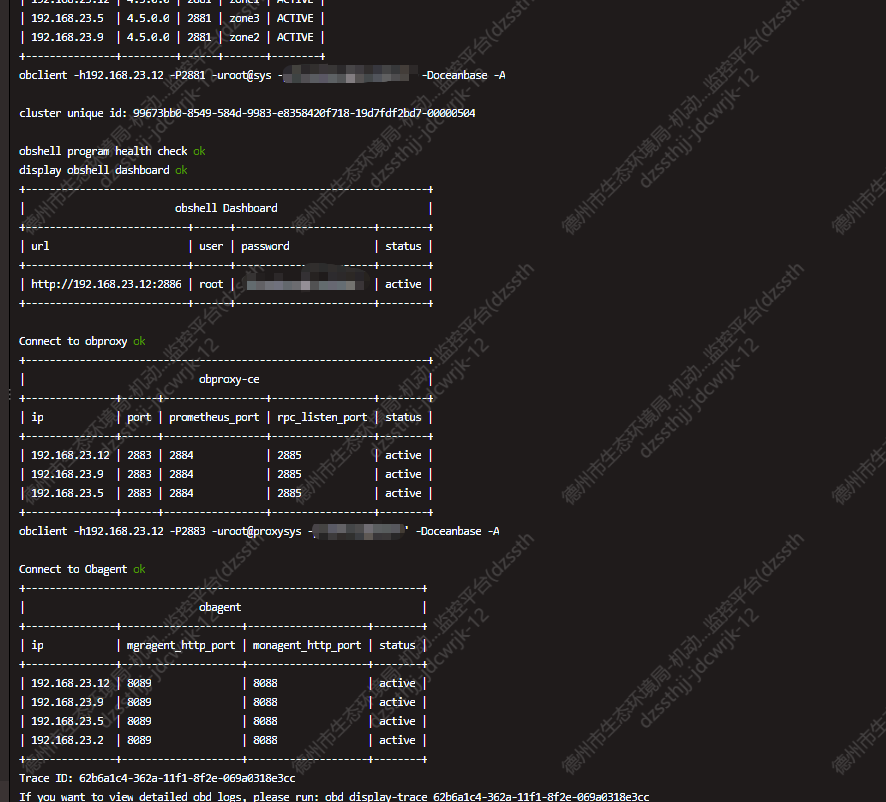886x802 pixels.
Task: Click the Trace ID value at bottom
Action: click(x=187, y=778)
